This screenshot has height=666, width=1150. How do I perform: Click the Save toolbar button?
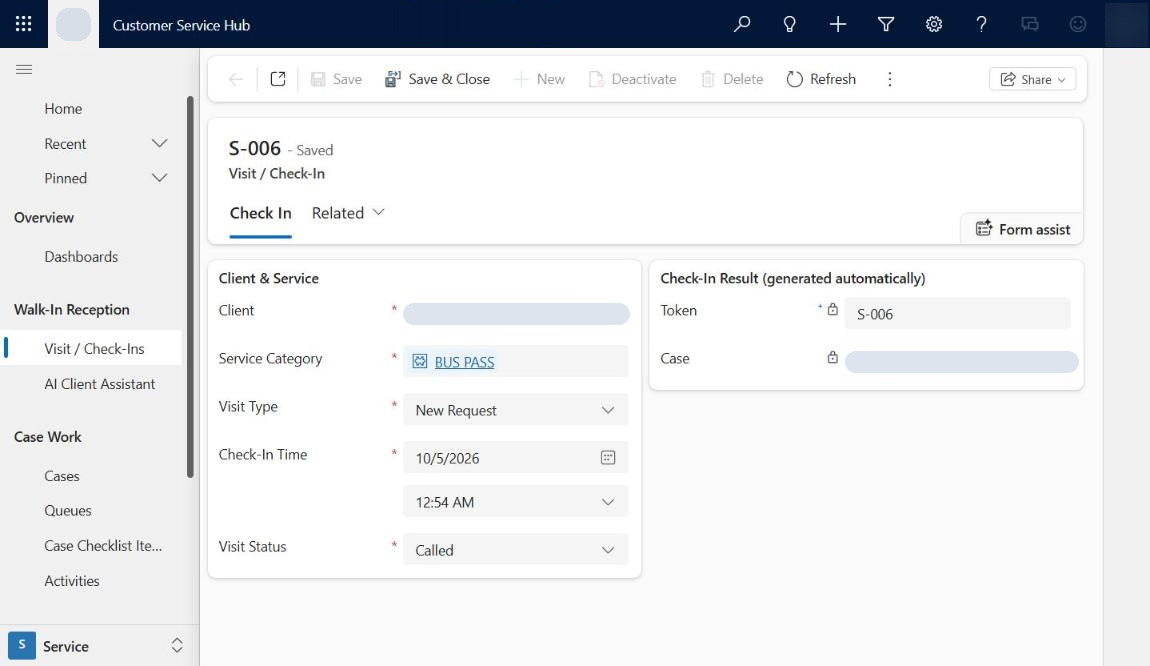[x=336, y=79]
